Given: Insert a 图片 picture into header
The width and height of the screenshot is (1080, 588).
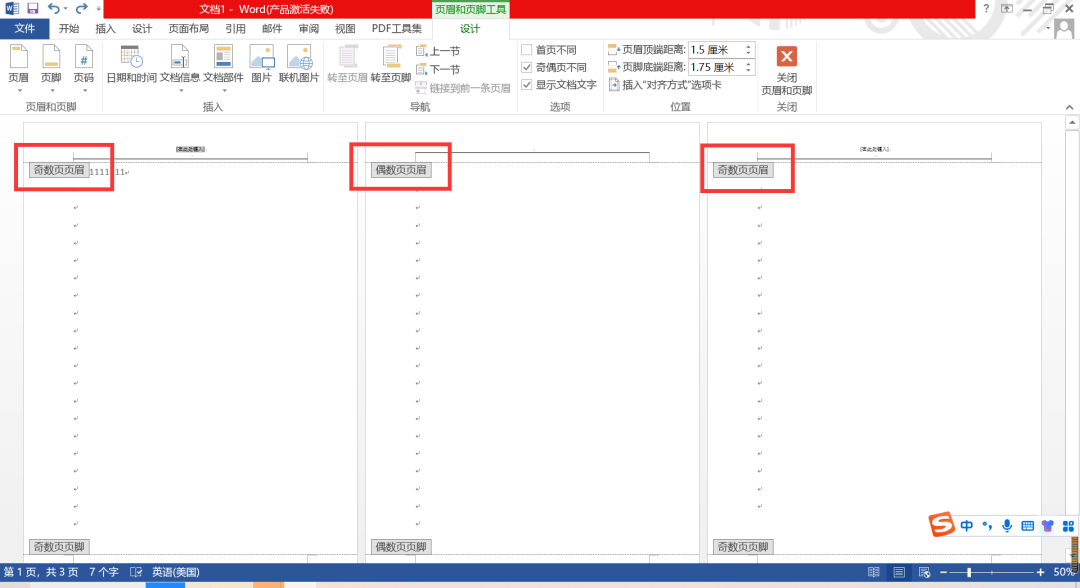Looking at the screenshot, I should click(261, 65).
